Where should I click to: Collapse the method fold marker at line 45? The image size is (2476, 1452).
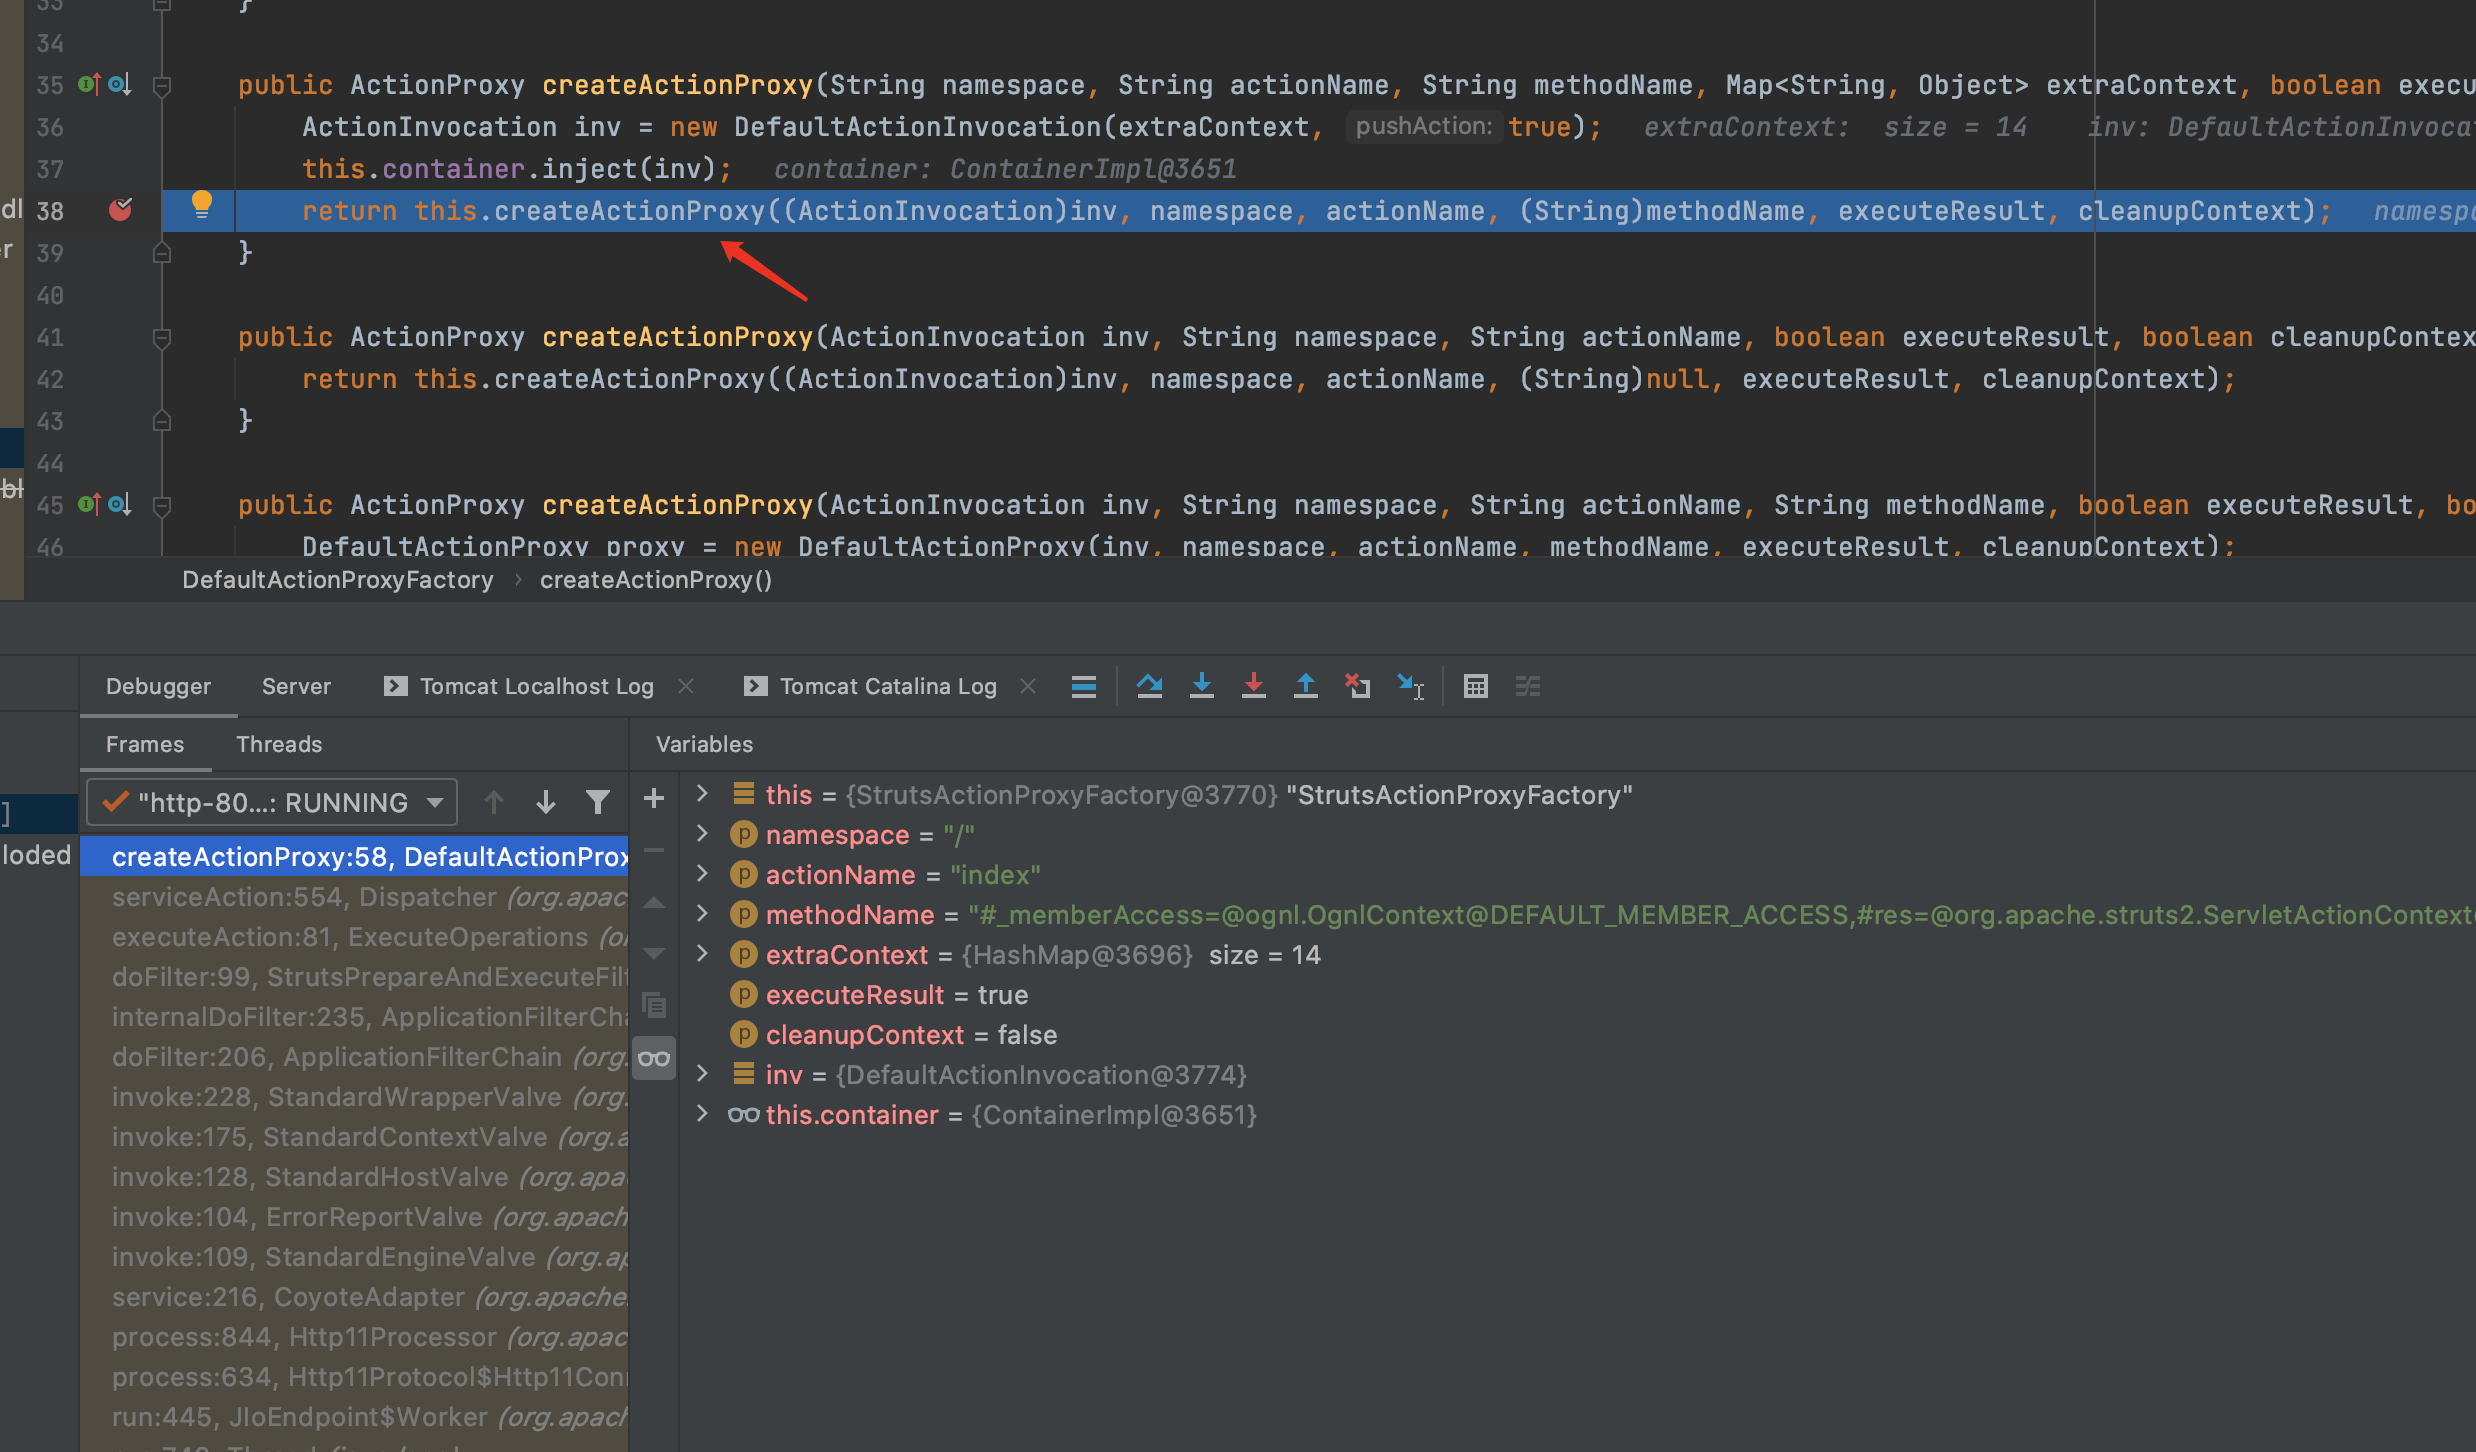161,505
